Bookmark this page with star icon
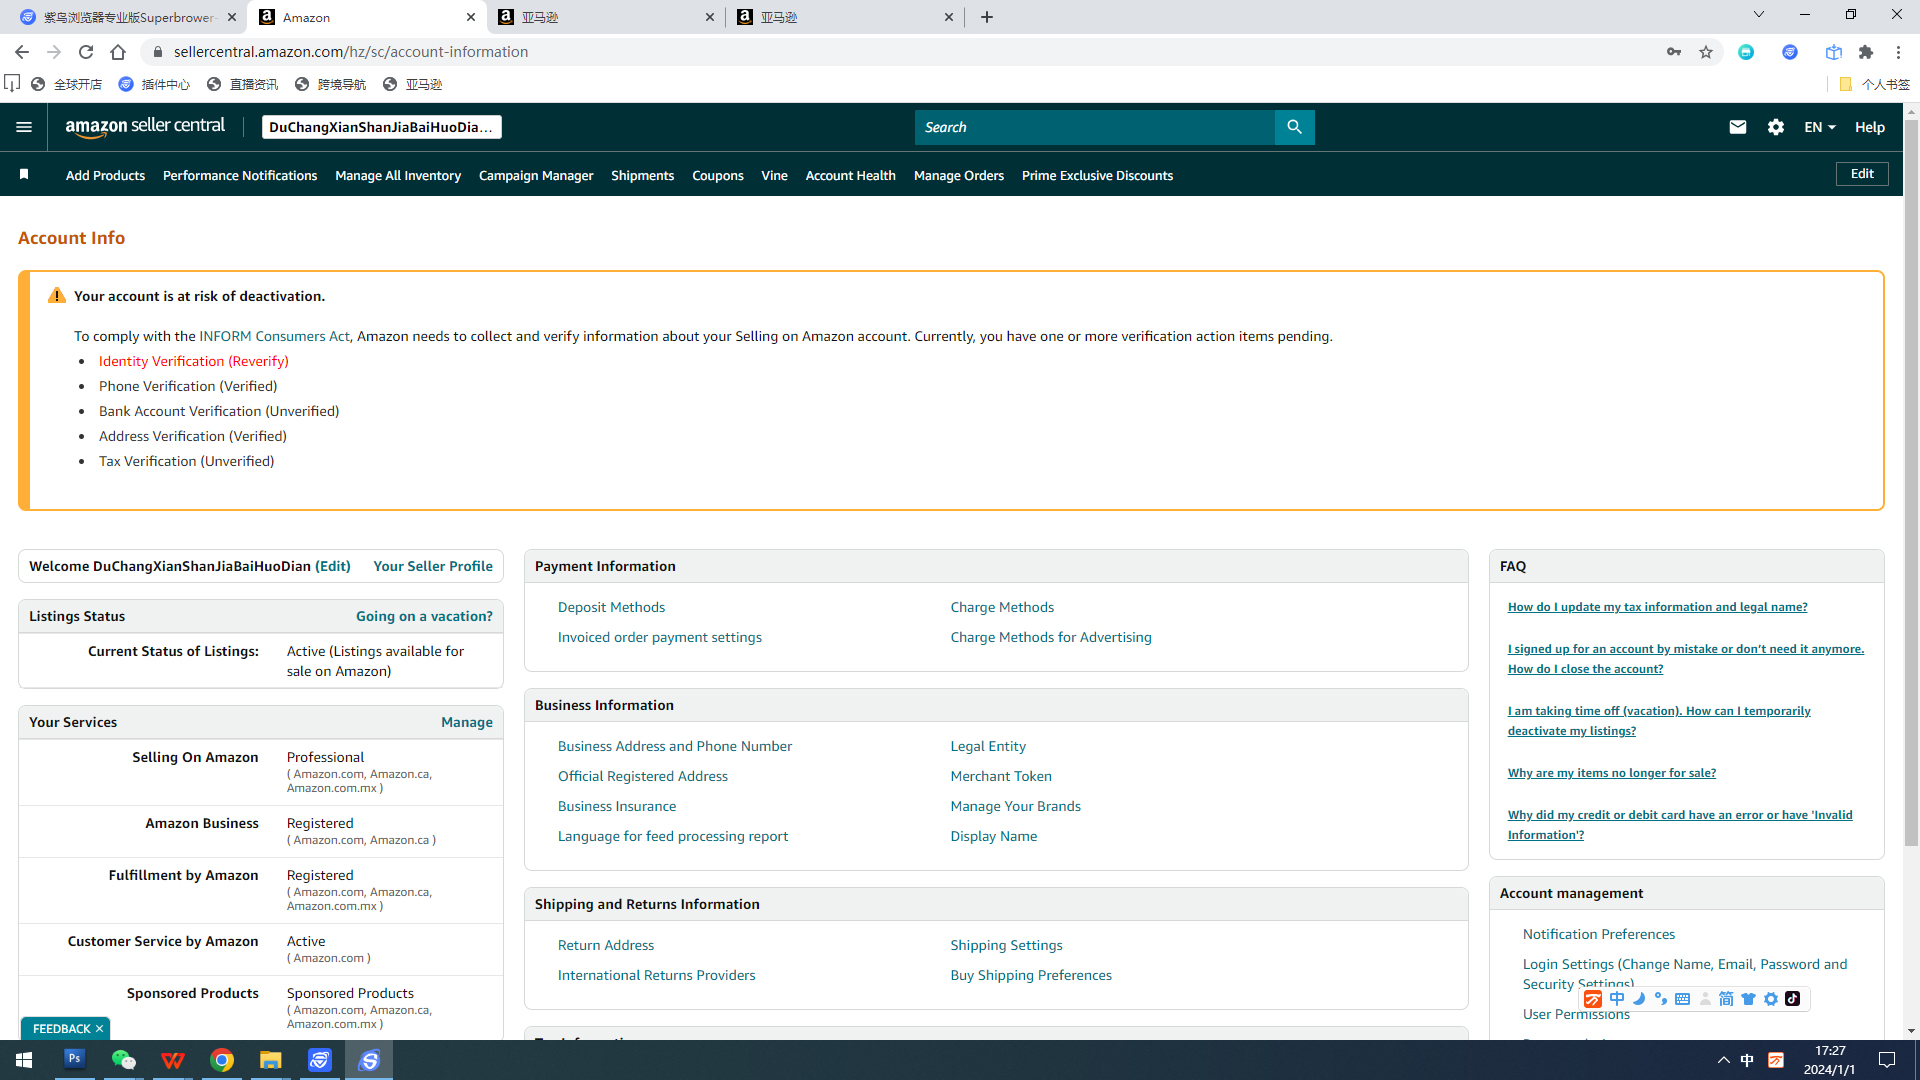The height and width of the screenshot is (1080, 1920). (1706, 52)
